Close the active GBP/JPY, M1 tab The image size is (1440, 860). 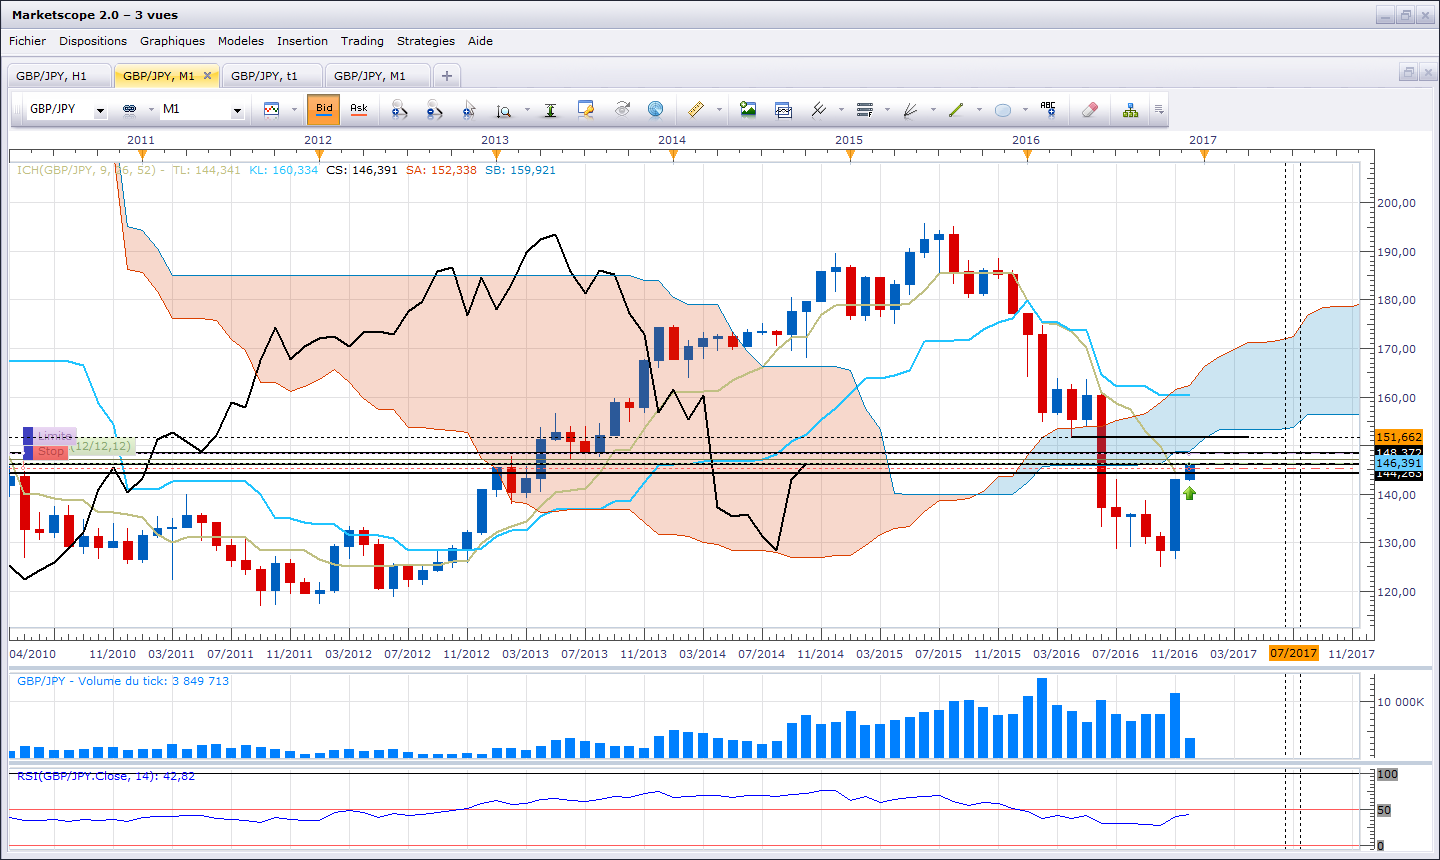207,75
